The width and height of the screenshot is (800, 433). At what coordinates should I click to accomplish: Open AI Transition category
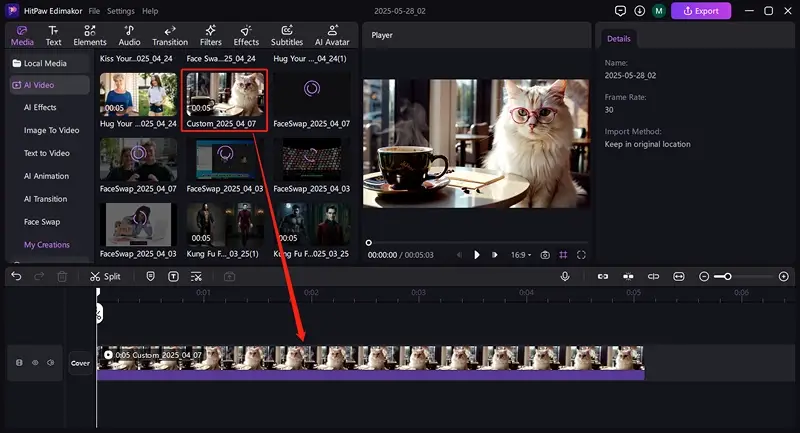45,199
